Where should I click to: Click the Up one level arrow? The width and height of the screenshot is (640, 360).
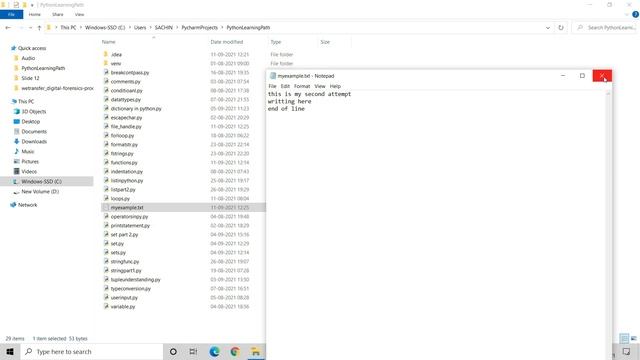[39, 28]
